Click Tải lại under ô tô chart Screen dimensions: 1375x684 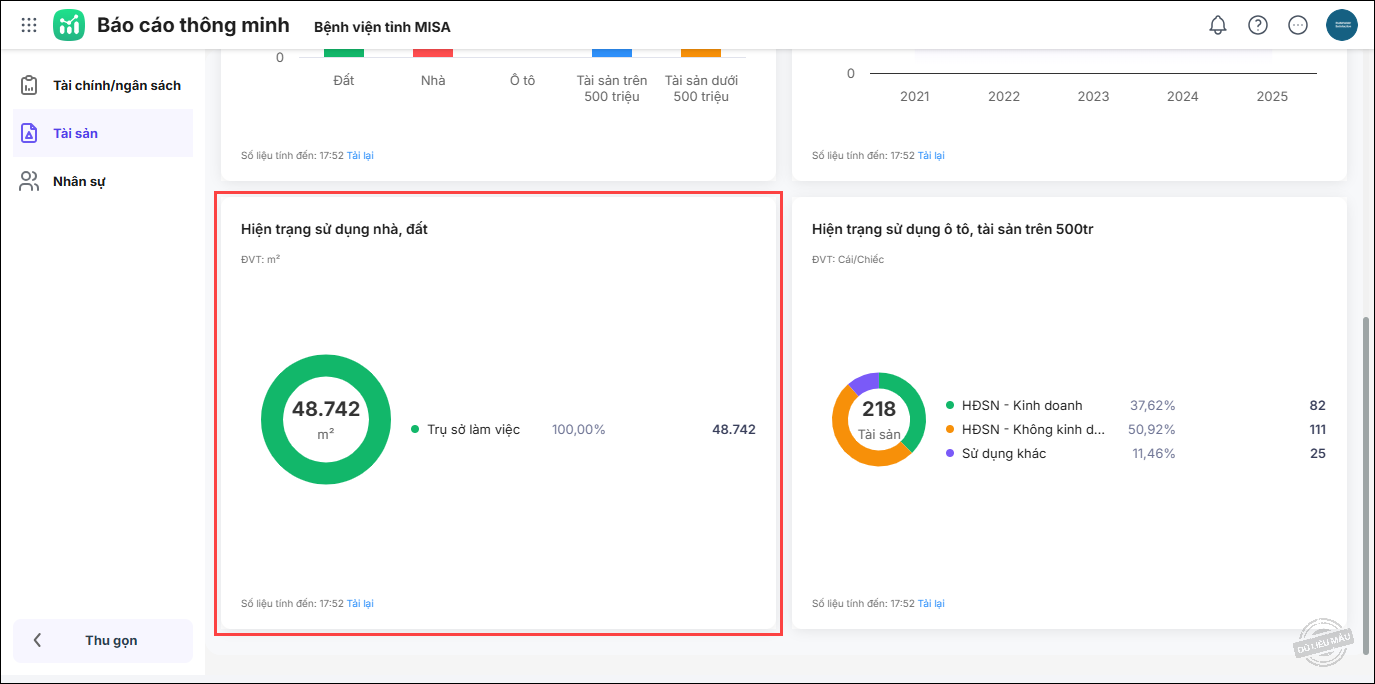pos(931,604)
